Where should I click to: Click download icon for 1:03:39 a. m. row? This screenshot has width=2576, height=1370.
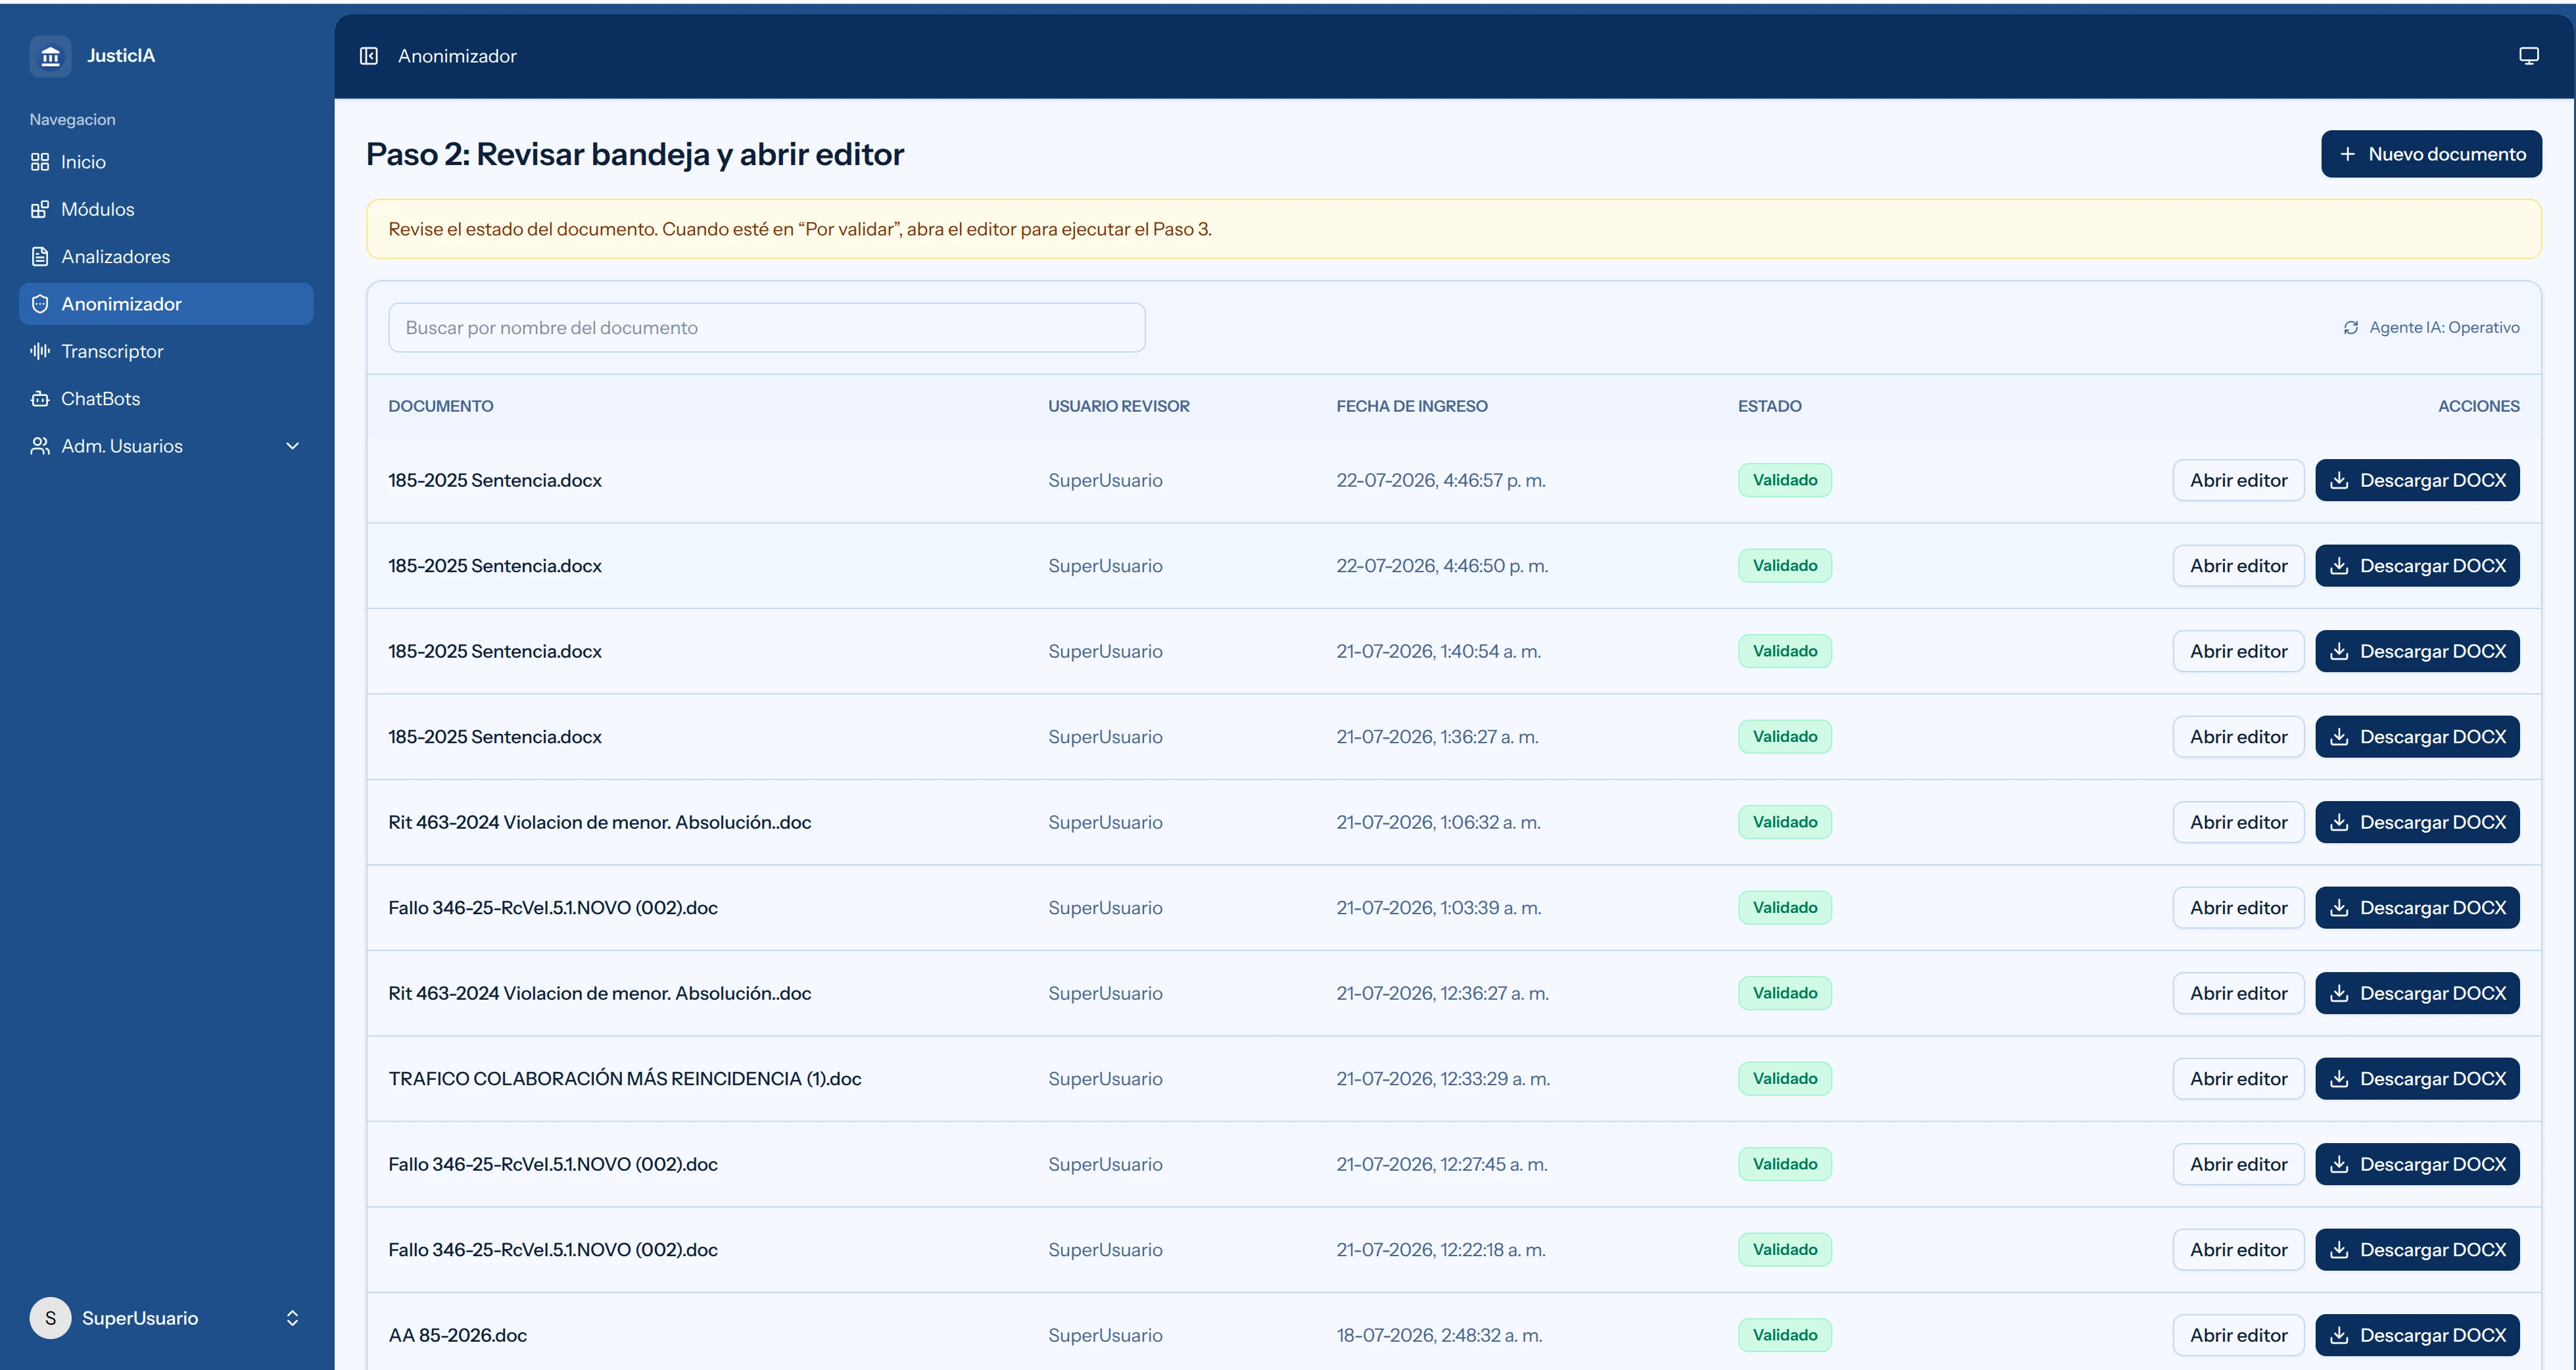tap(2339, 908)
